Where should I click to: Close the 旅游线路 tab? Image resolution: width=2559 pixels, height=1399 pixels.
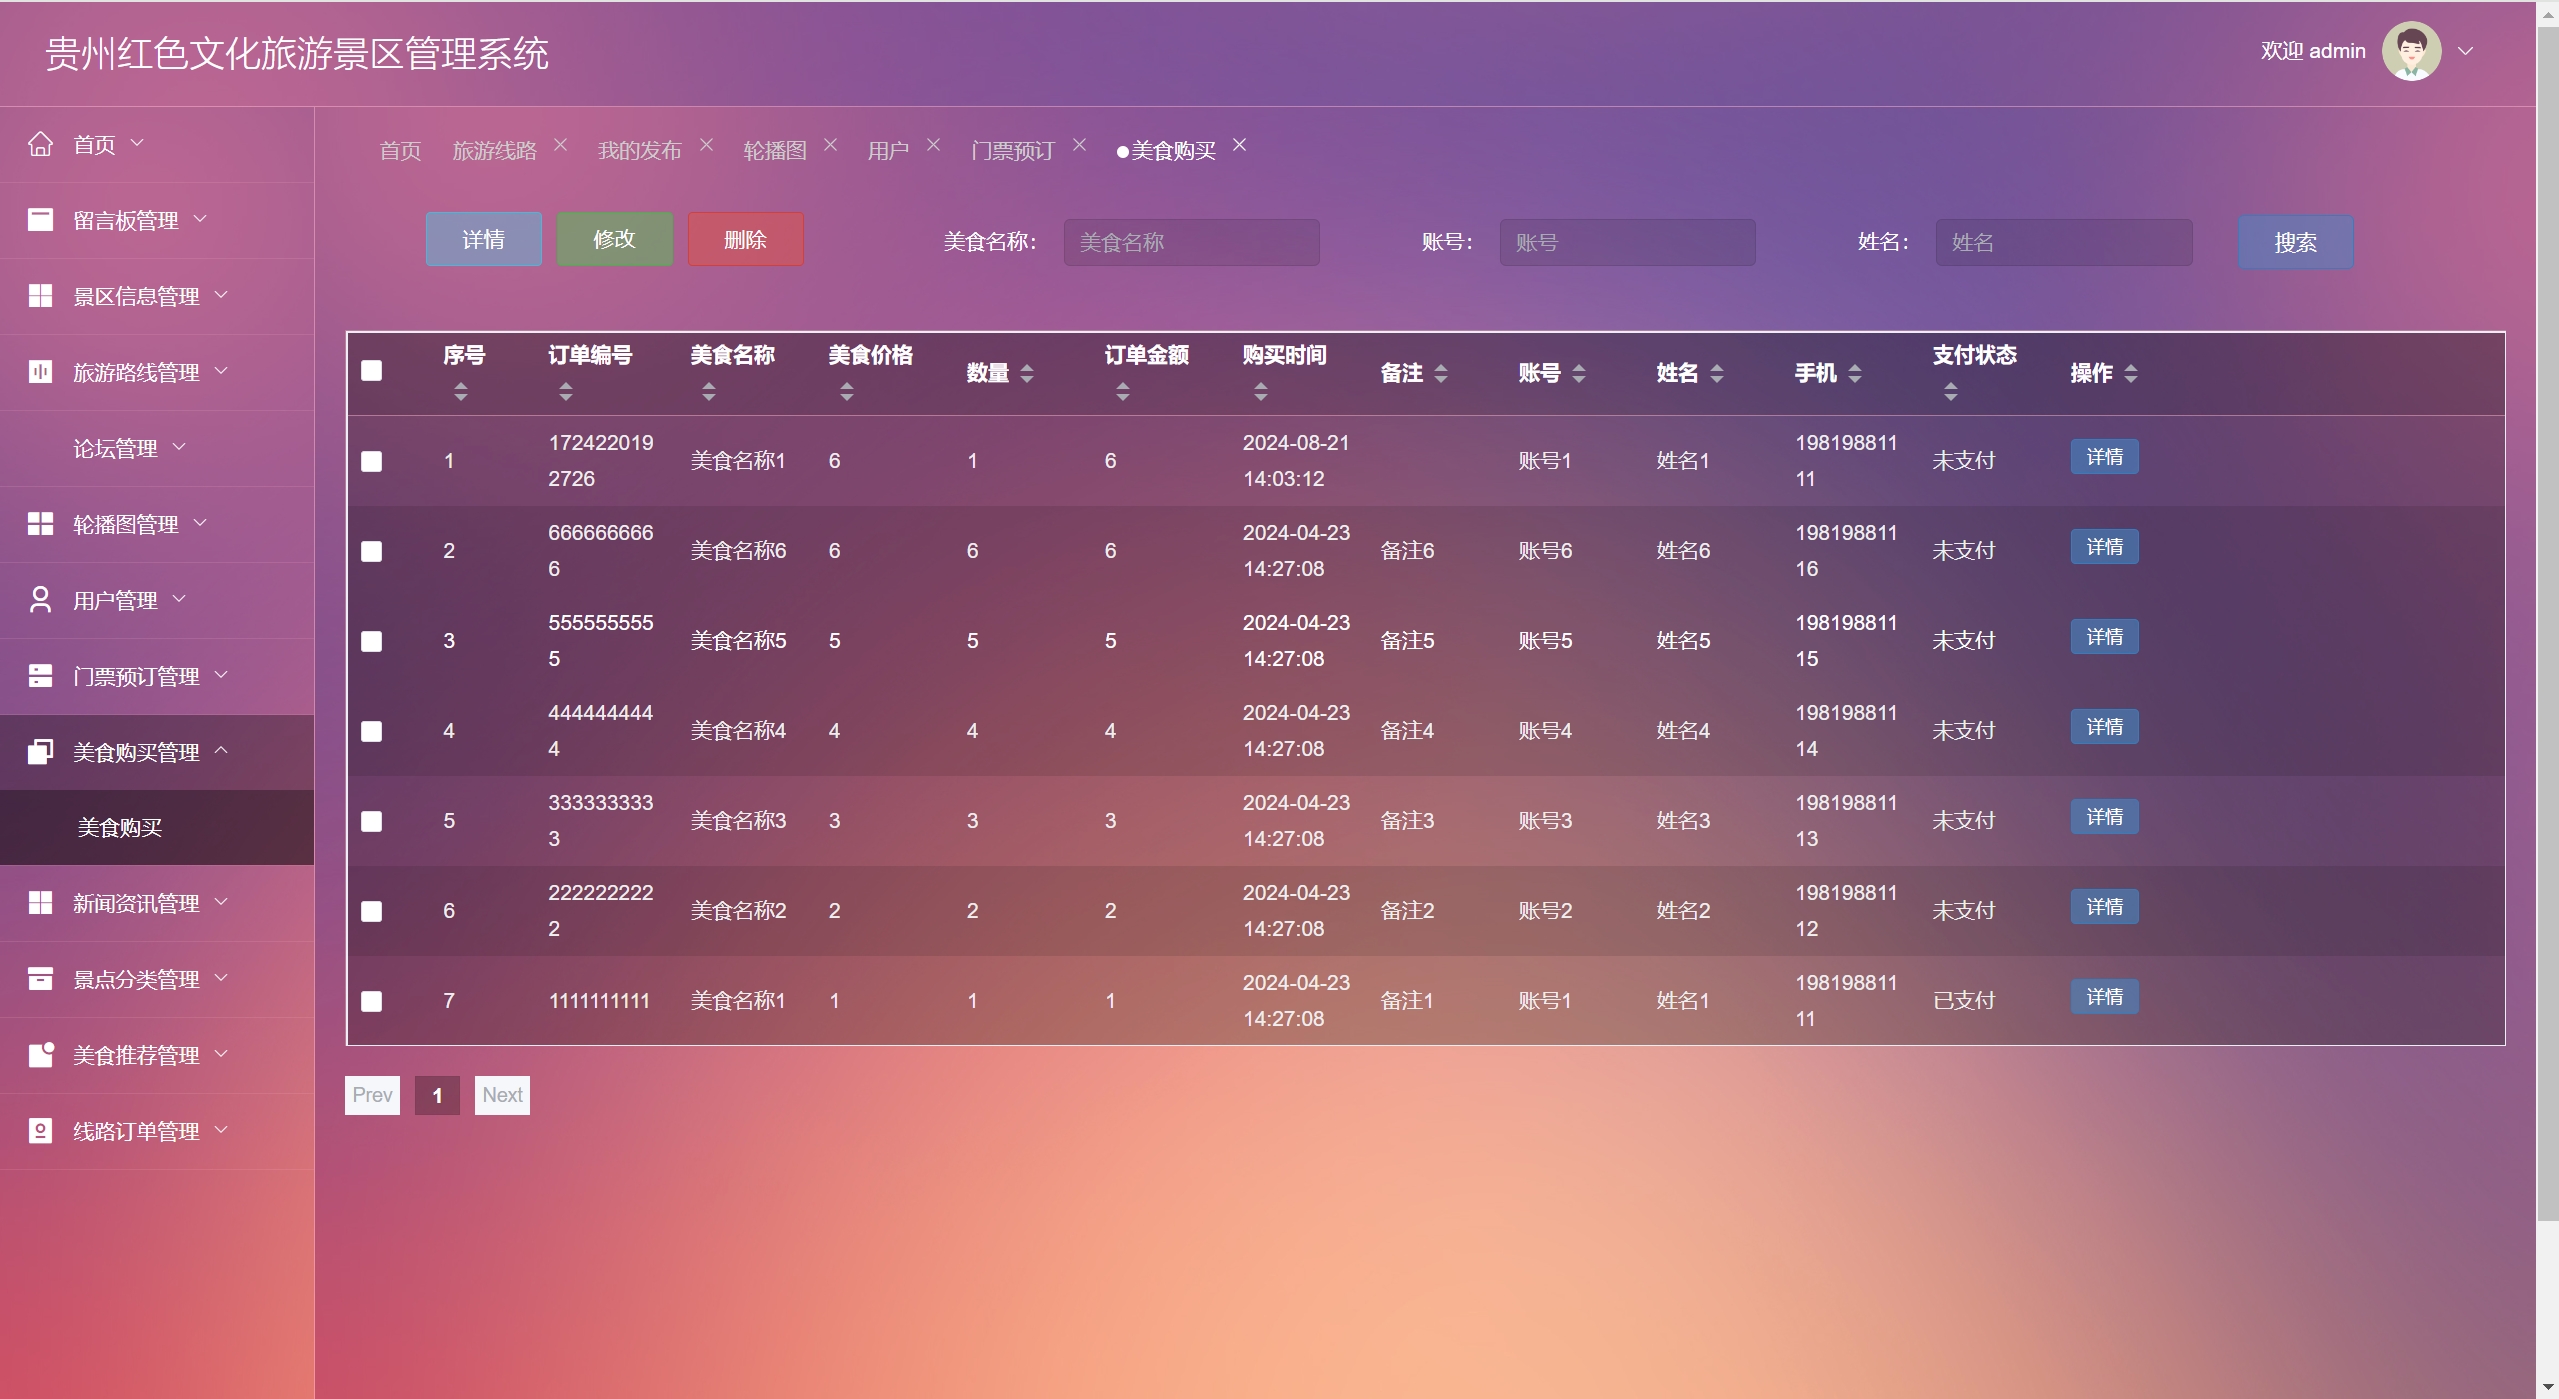pyautogui.click(x=561, y=145)
